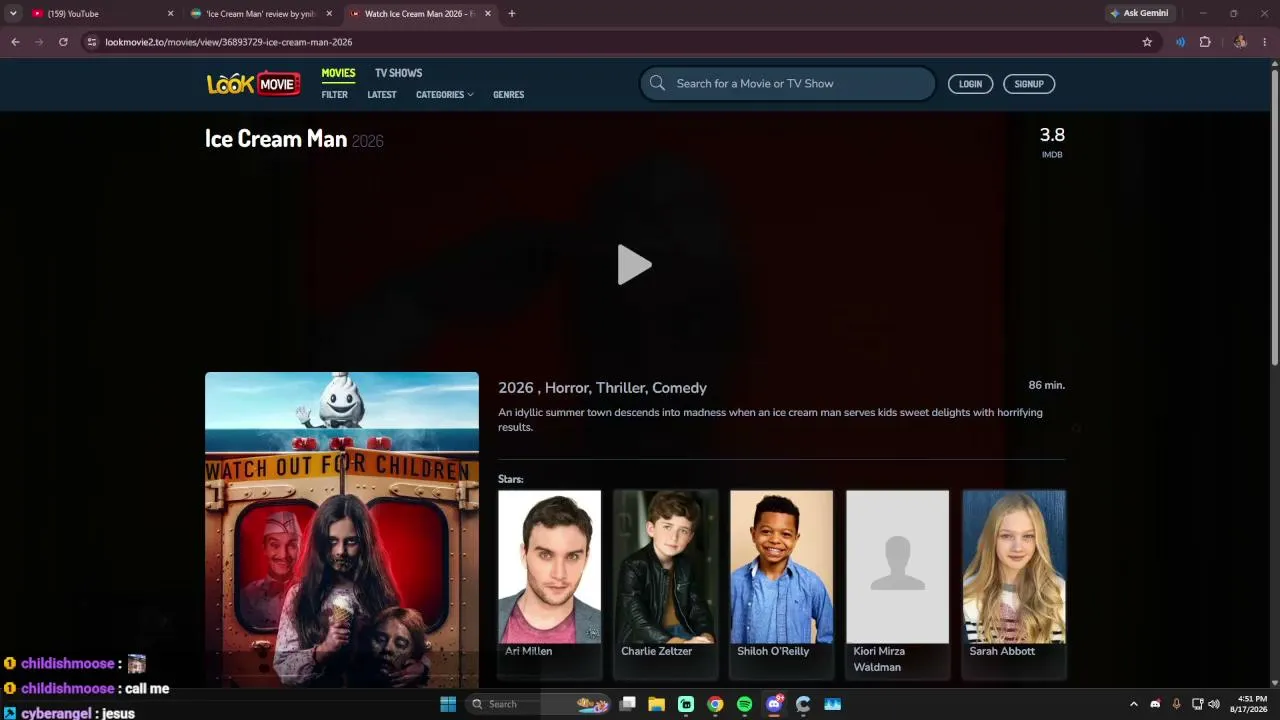Click the LookMovie logo

pyautogui.click(x=254, y=84)
